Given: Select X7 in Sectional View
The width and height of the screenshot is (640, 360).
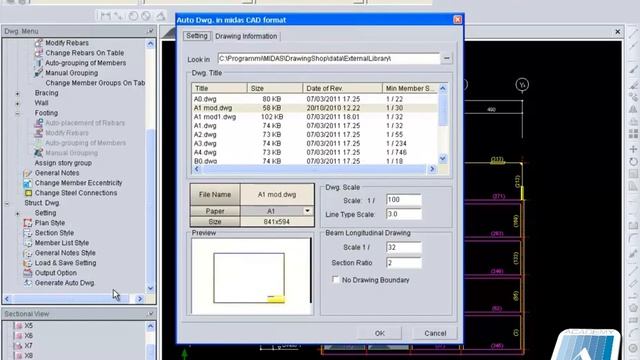Looking at the screenshot, I should [x=28, y=346].
